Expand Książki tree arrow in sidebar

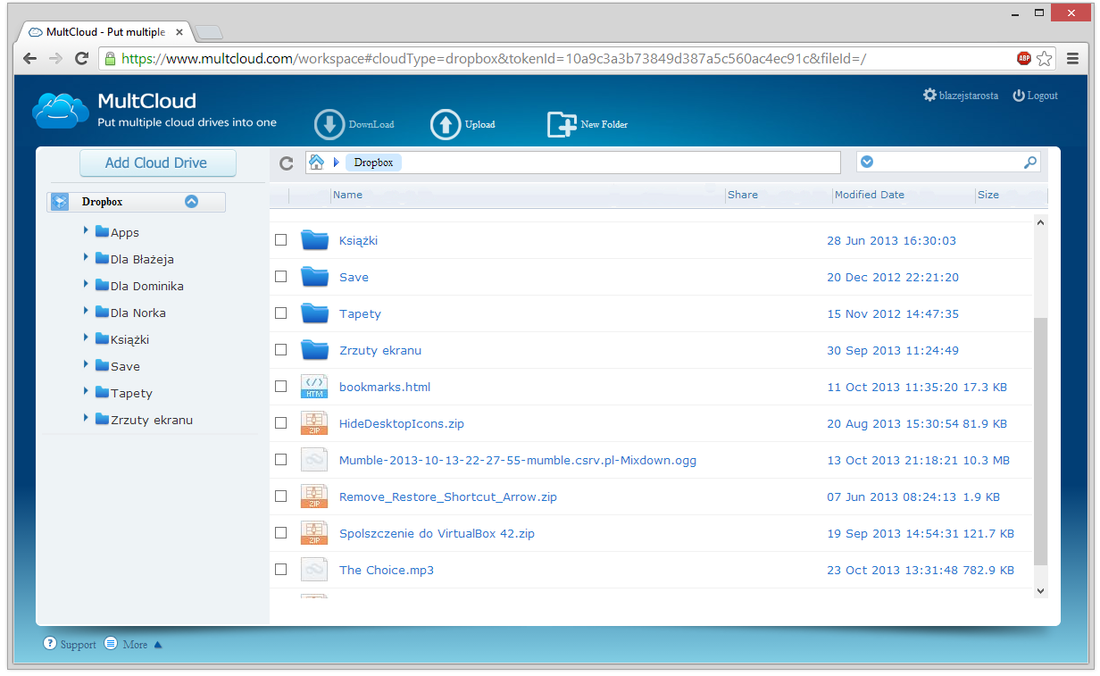(x=86, y=337)
